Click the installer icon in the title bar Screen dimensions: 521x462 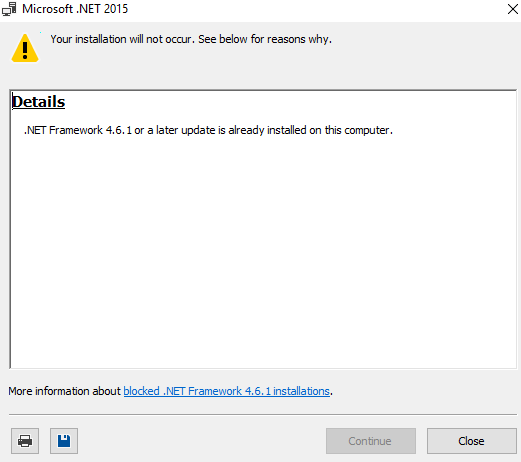[9, 9]
